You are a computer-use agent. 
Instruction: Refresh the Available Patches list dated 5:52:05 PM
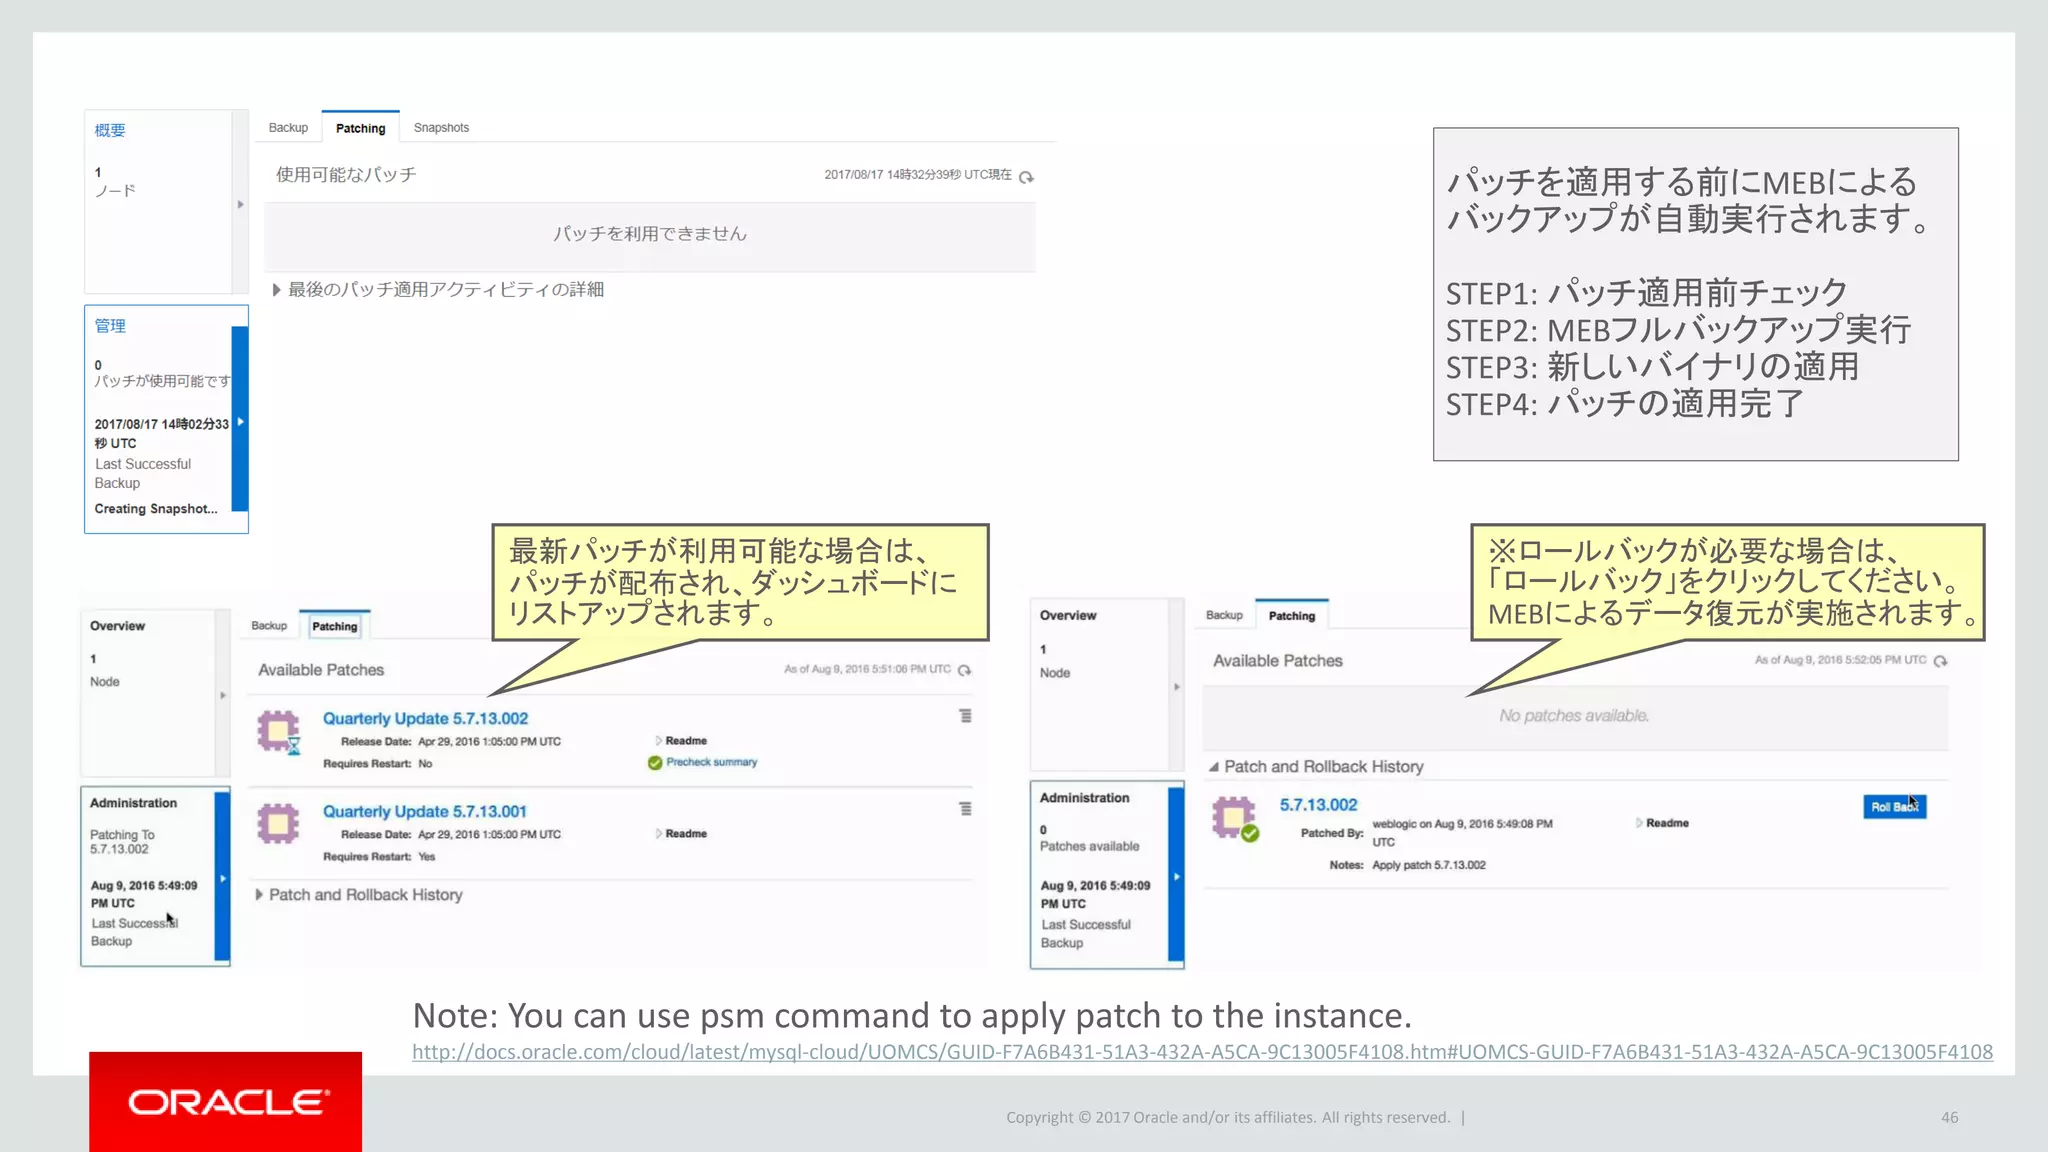(1940, 661)
